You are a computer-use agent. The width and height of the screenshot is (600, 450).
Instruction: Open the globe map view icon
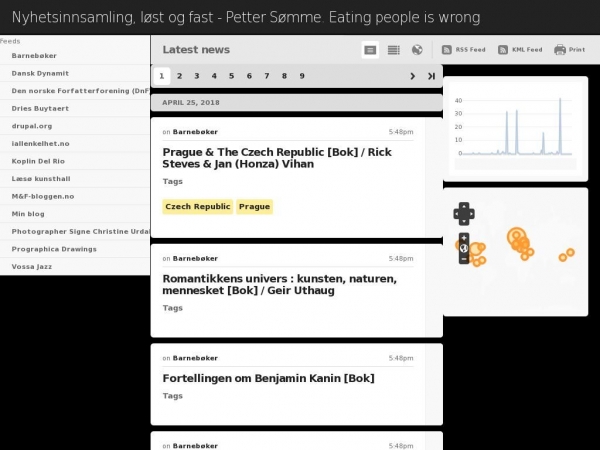point(417,49)
